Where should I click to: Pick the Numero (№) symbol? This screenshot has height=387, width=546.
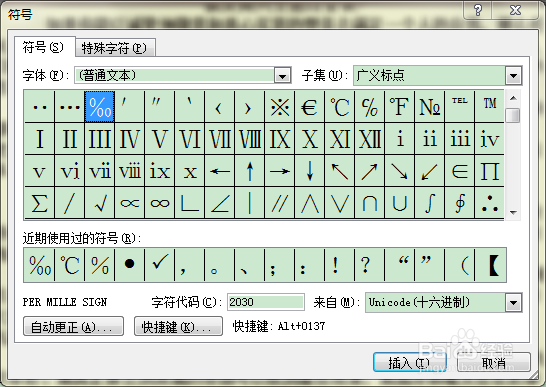(429, 107)
